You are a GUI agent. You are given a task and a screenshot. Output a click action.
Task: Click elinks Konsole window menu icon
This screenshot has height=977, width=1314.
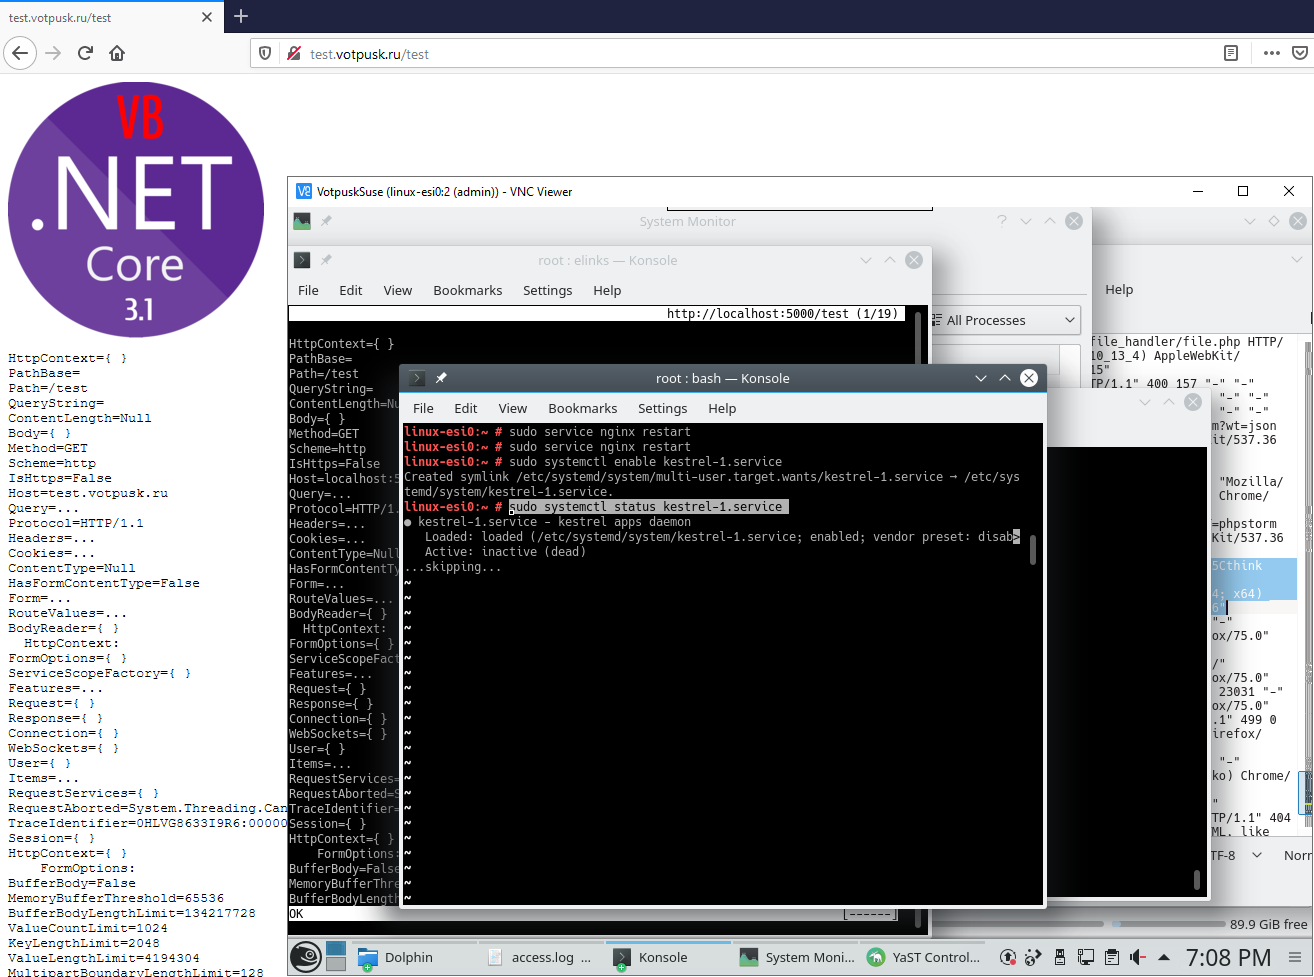coord(302,260)
